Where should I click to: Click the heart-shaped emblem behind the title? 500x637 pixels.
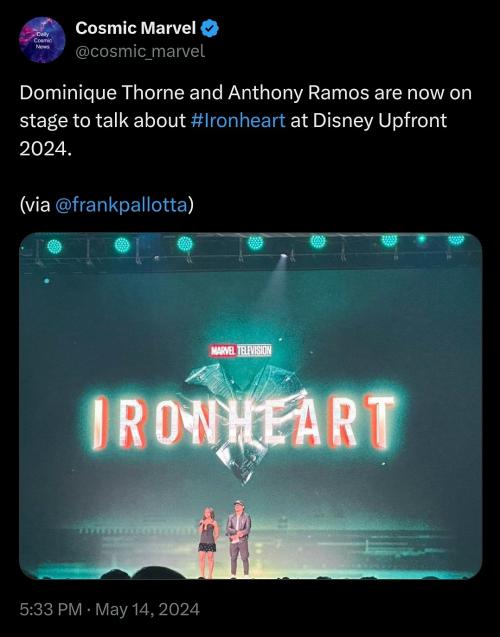[247, 422]
